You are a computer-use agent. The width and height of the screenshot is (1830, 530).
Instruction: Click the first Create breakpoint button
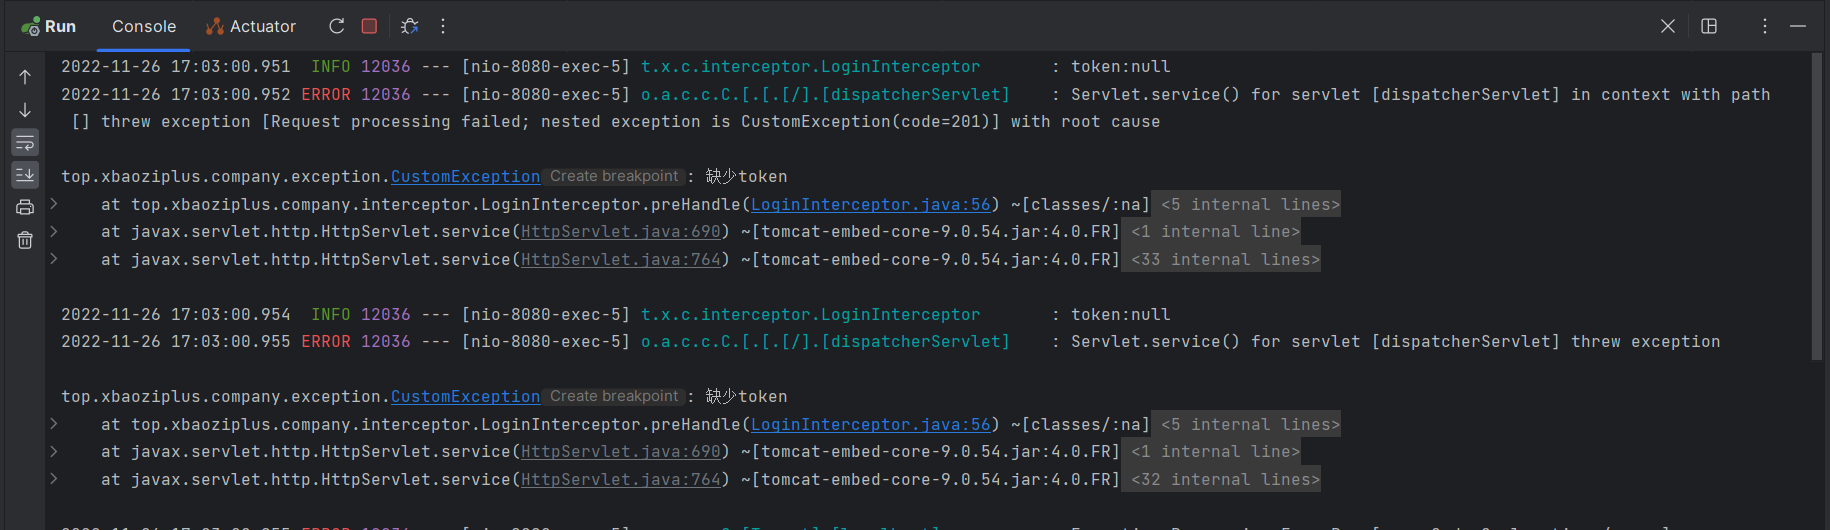(x=614, y=176)
